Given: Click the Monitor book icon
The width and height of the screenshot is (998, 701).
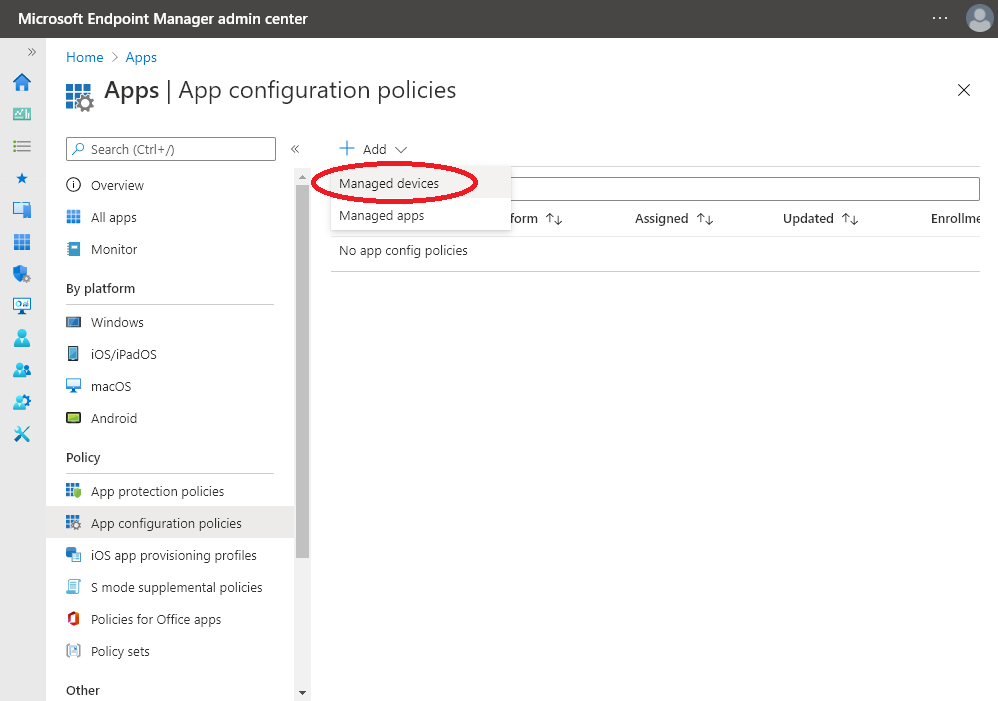Looking at the screenshot, I should (x=74, y=249).
